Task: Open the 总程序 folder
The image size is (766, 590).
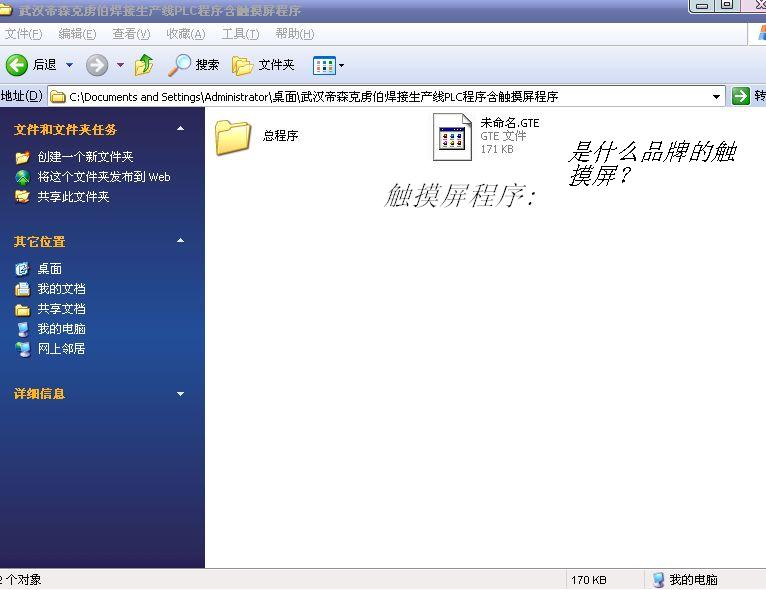Action: (233, 136)
